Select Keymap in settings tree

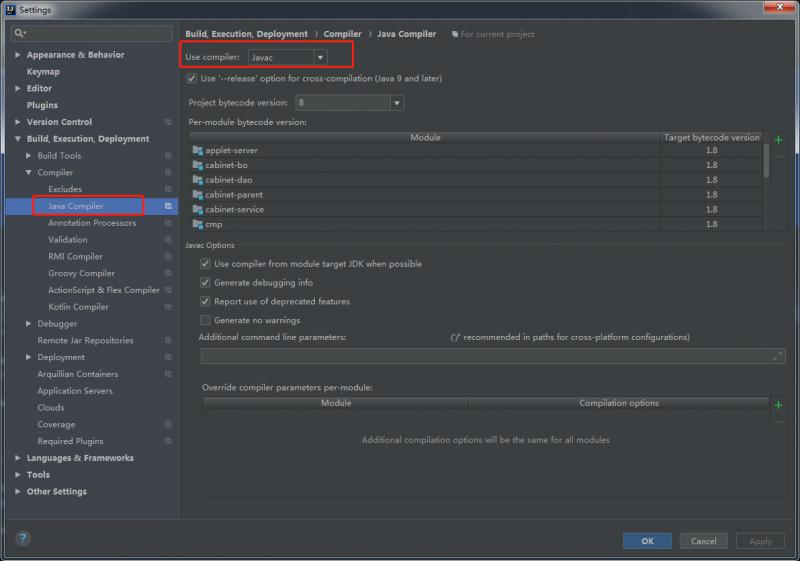43,71
